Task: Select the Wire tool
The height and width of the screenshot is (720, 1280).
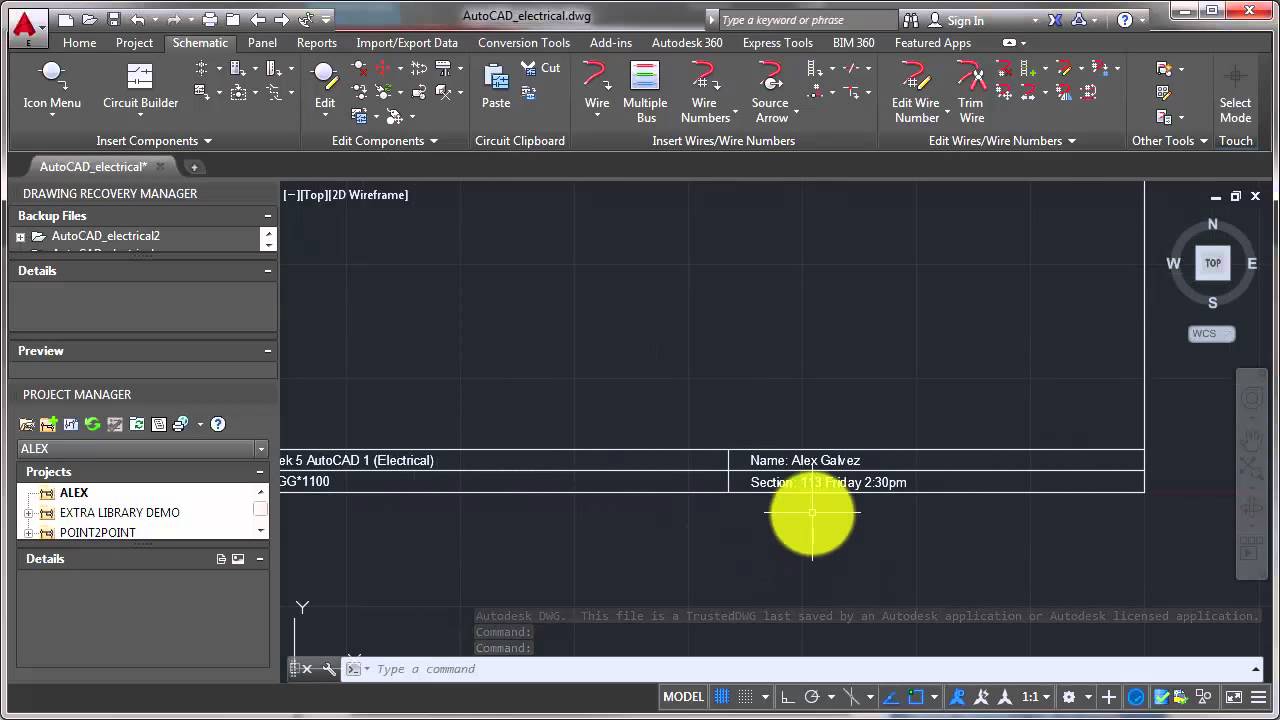Action: pos(597,85)
